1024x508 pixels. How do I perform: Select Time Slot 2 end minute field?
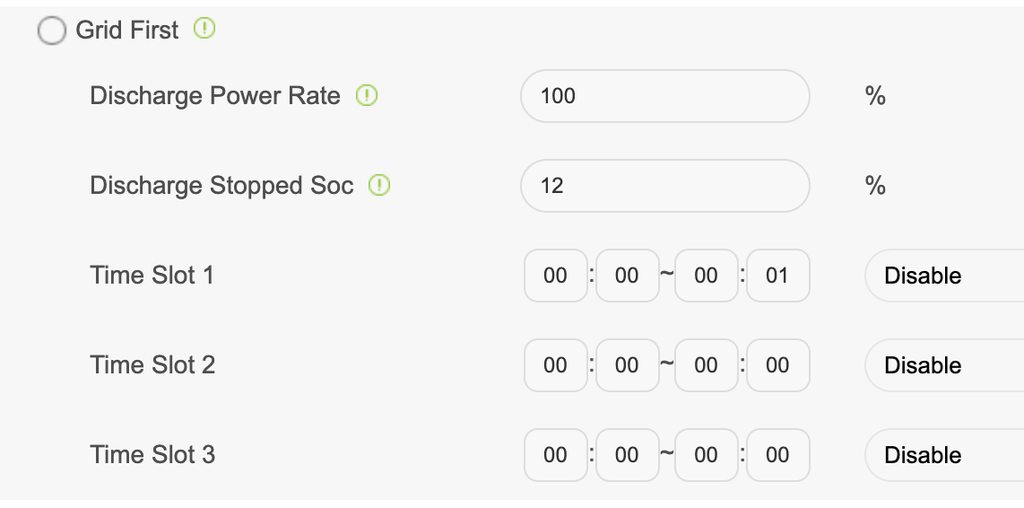[777, 365]
